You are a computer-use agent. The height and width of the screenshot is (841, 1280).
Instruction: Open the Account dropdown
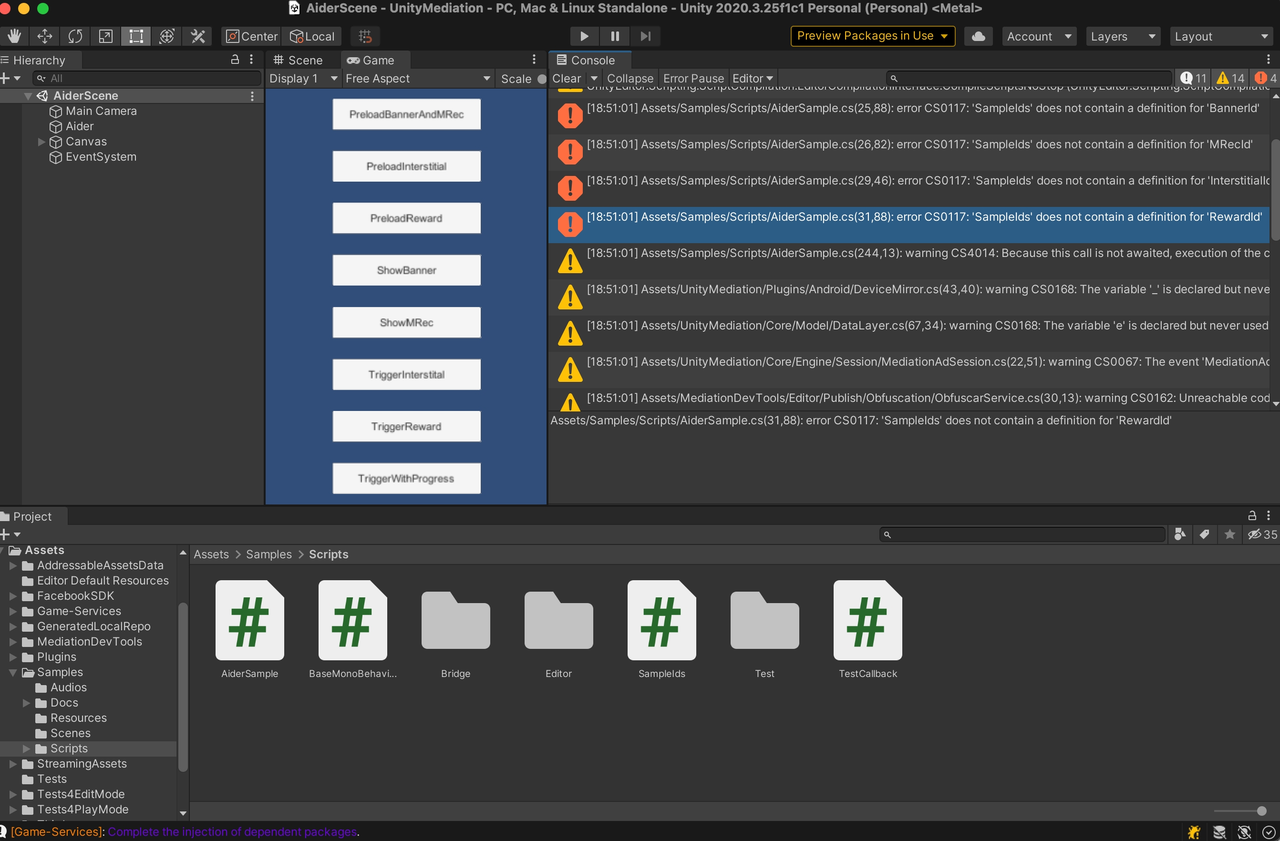(1039, 36)
